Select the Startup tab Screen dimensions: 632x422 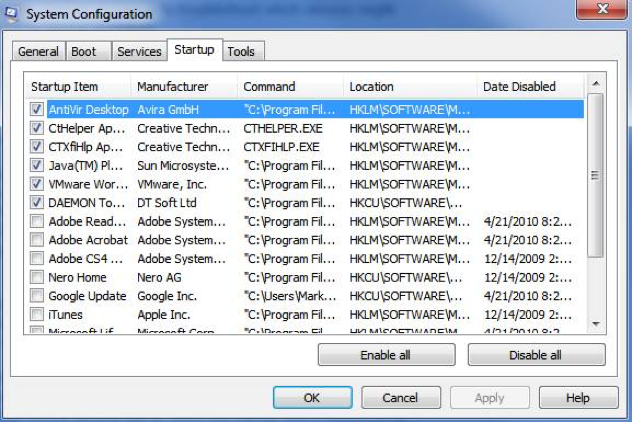coord(194,50)
